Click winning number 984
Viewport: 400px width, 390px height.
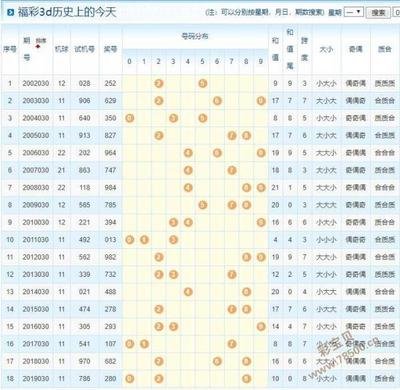click(x=110, y=188)
